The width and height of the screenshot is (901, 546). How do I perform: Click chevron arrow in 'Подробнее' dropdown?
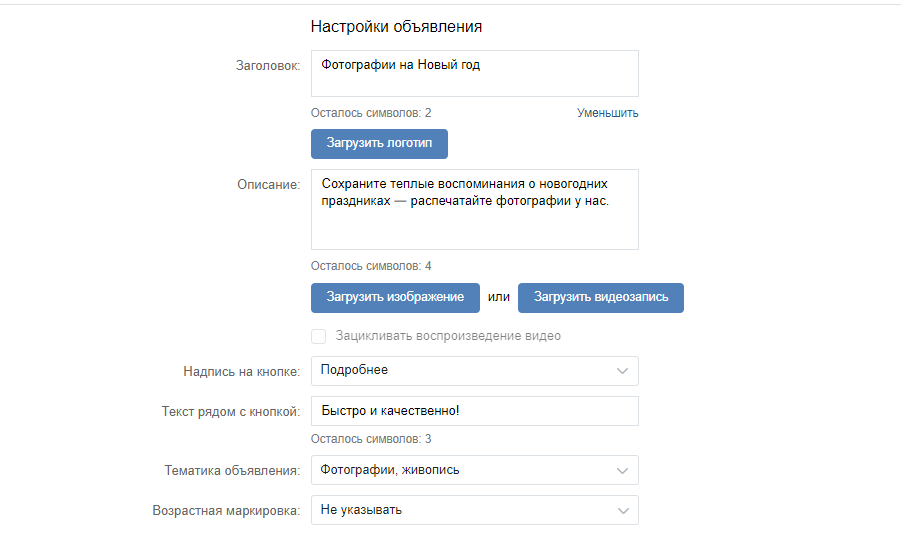pos(622,371)
